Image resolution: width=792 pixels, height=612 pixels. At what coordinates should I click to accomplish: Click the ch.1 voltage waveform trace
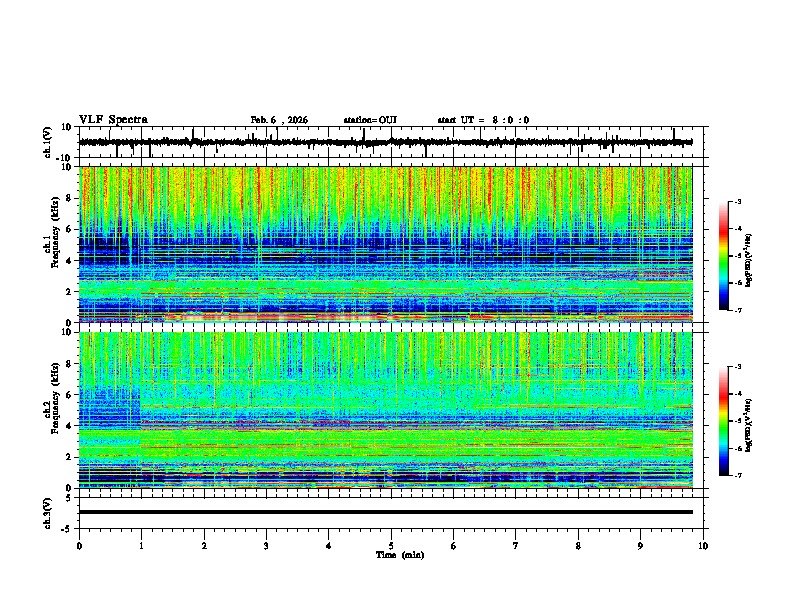pyautogui.click(x=385, y=142)
